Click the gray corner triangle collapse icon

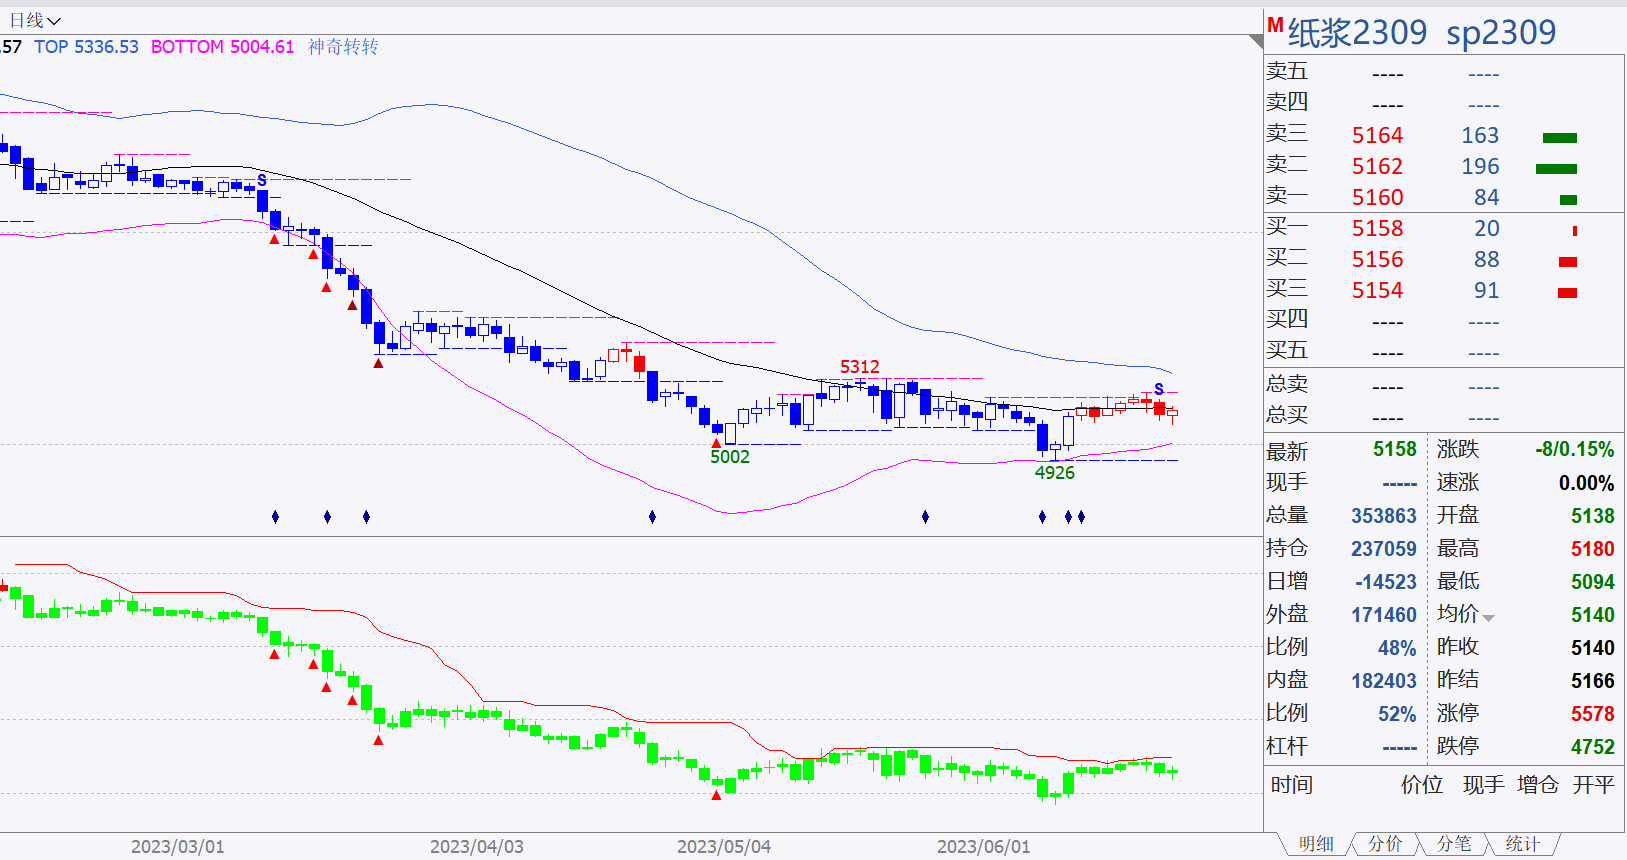pyautogui.click(x=1256, y=41)
